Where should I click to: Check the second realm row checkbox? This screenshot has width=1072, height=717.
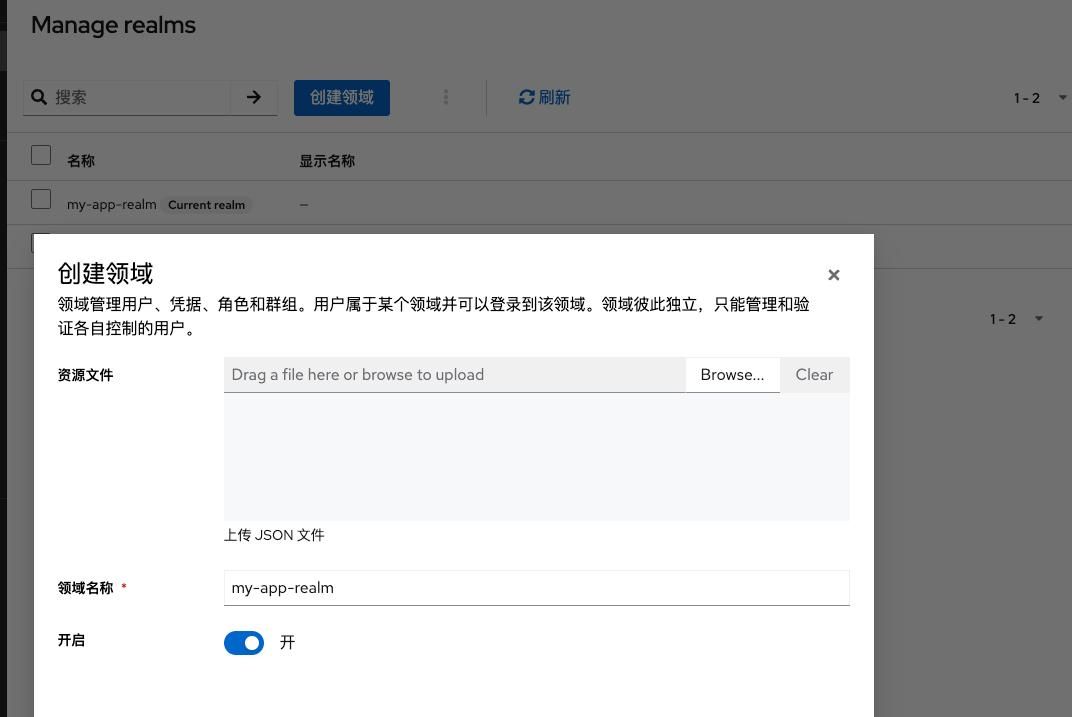[x=41, y=243]
